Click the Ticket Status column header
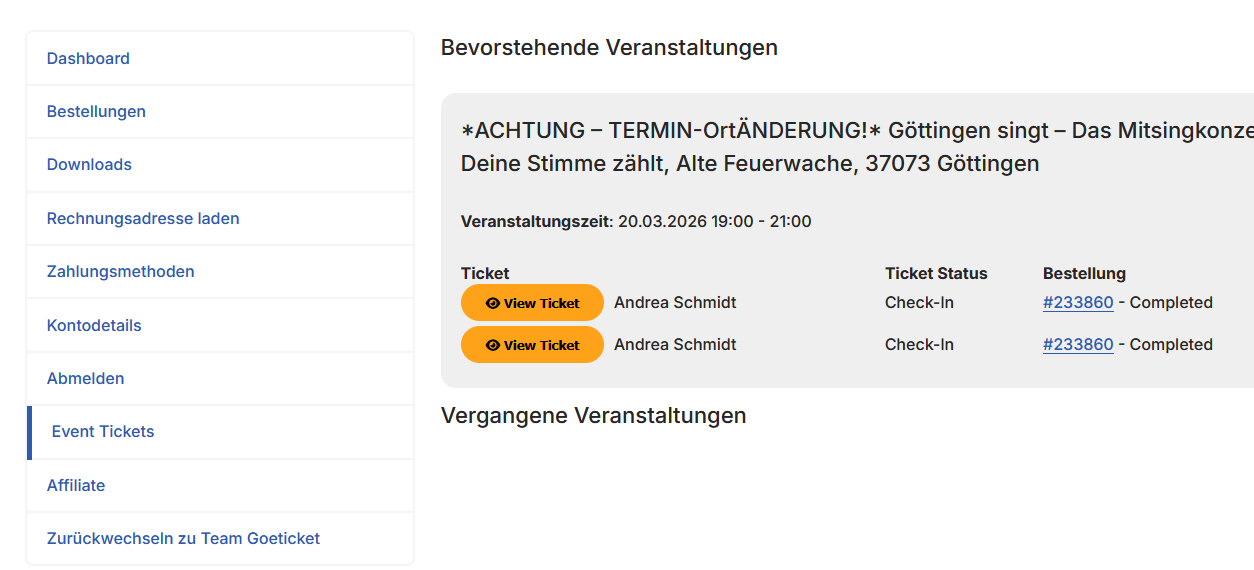This screenshot has width=1254, height=570. coord(936,274)
